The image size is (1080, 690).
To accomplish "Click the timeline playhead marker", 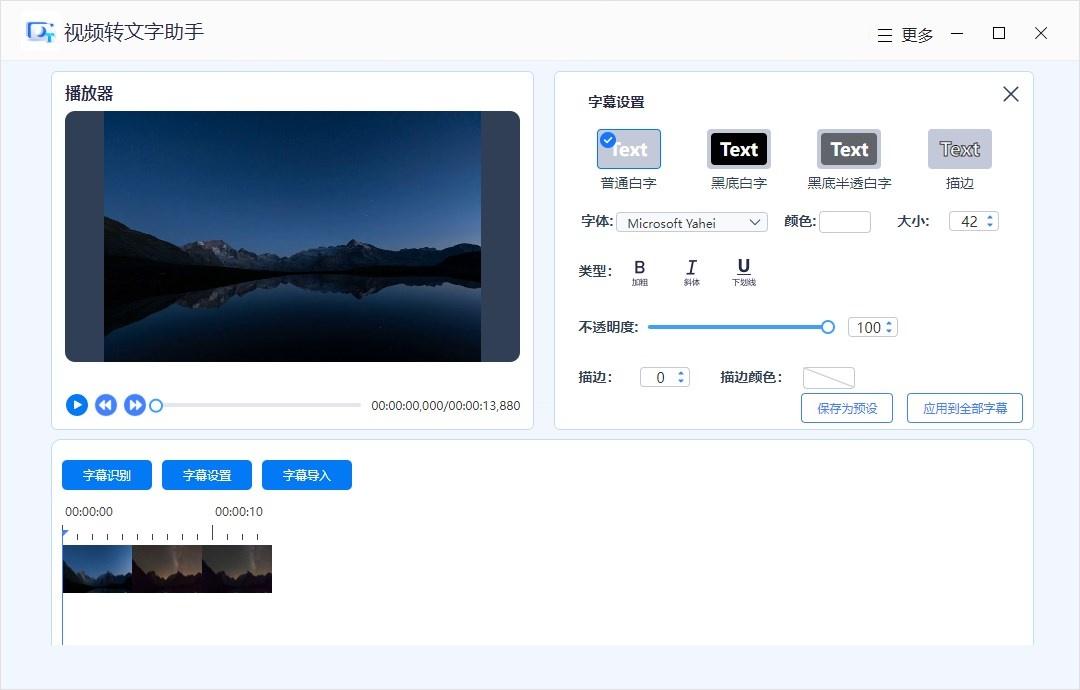I will (64, 532).
